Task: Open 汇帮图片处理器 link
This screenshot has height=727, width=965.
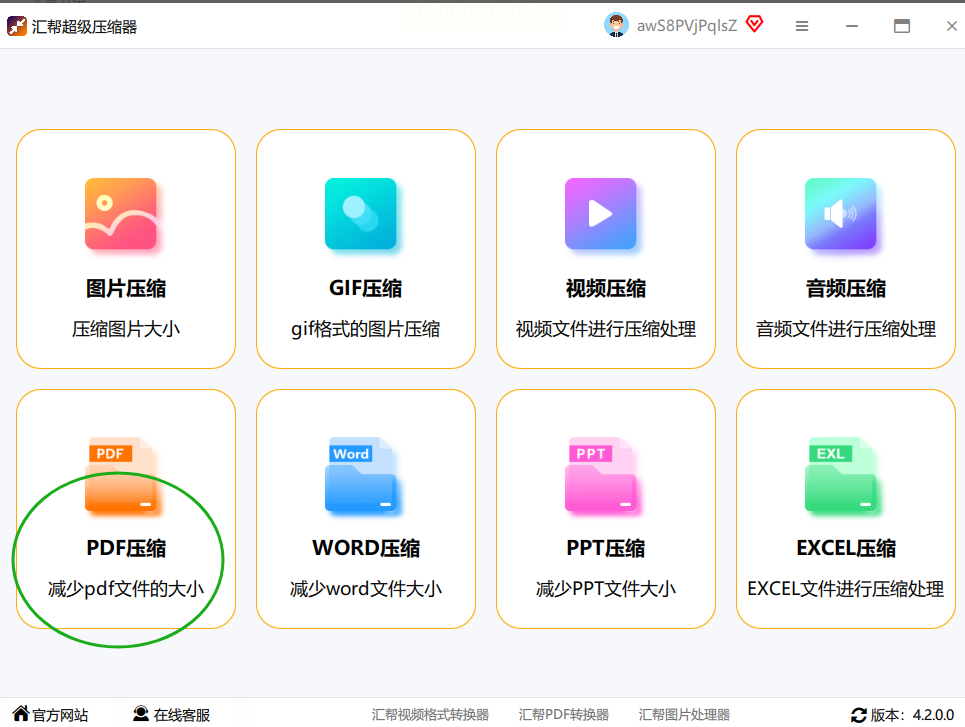Action: click(684, 715)
